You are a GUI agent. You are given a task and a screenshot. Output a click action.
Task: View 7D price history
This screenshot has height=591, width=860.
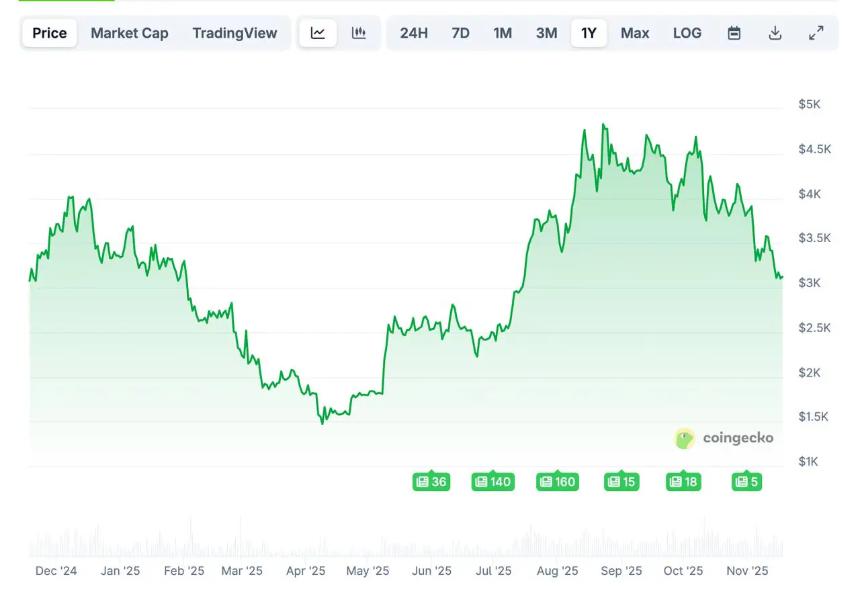[x=460, y=33]
